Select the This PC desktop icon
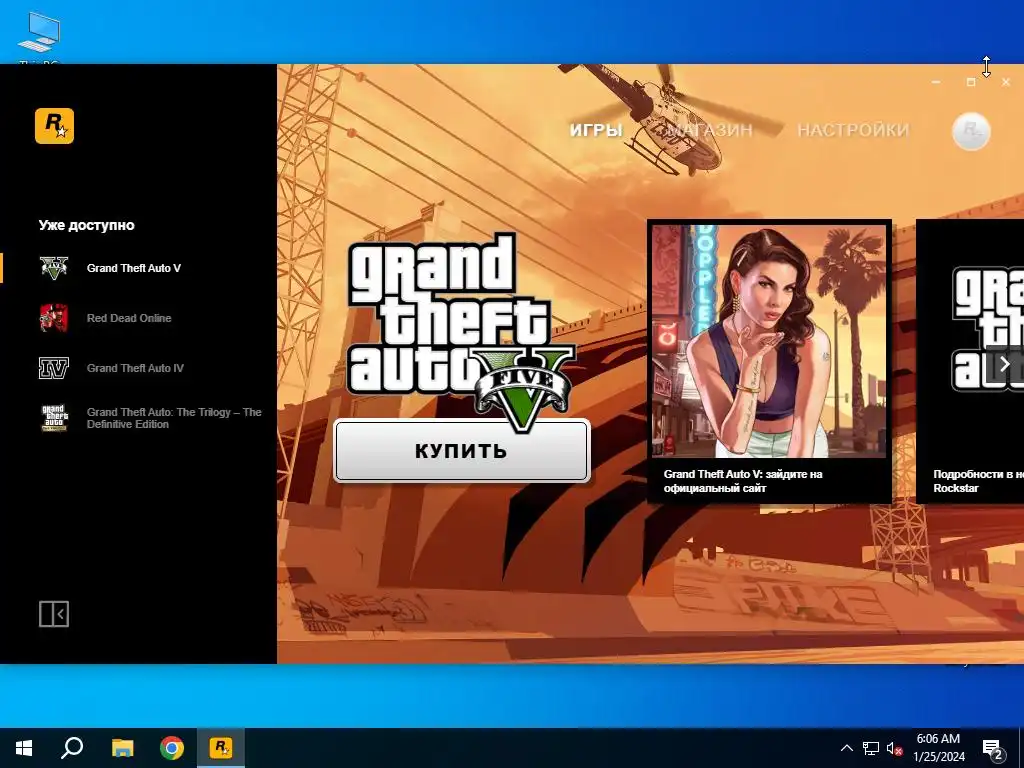The width and height of the screenshot is (1024, 768). [39, 37]
